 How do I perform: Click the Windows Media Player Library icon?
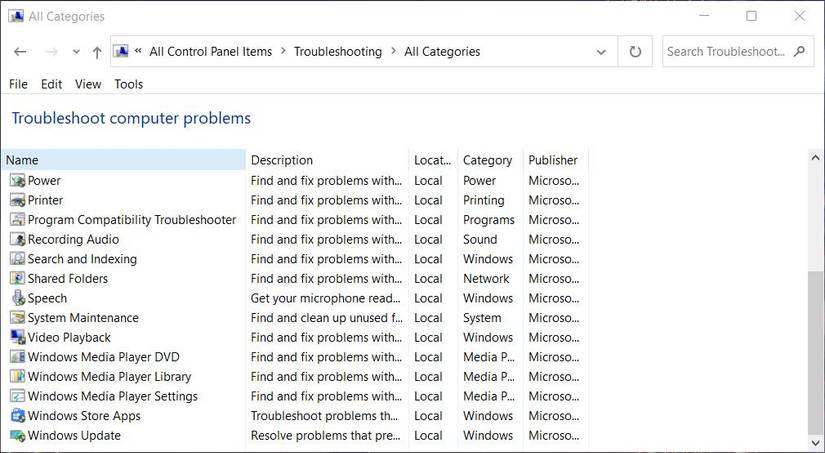(17, 377)
